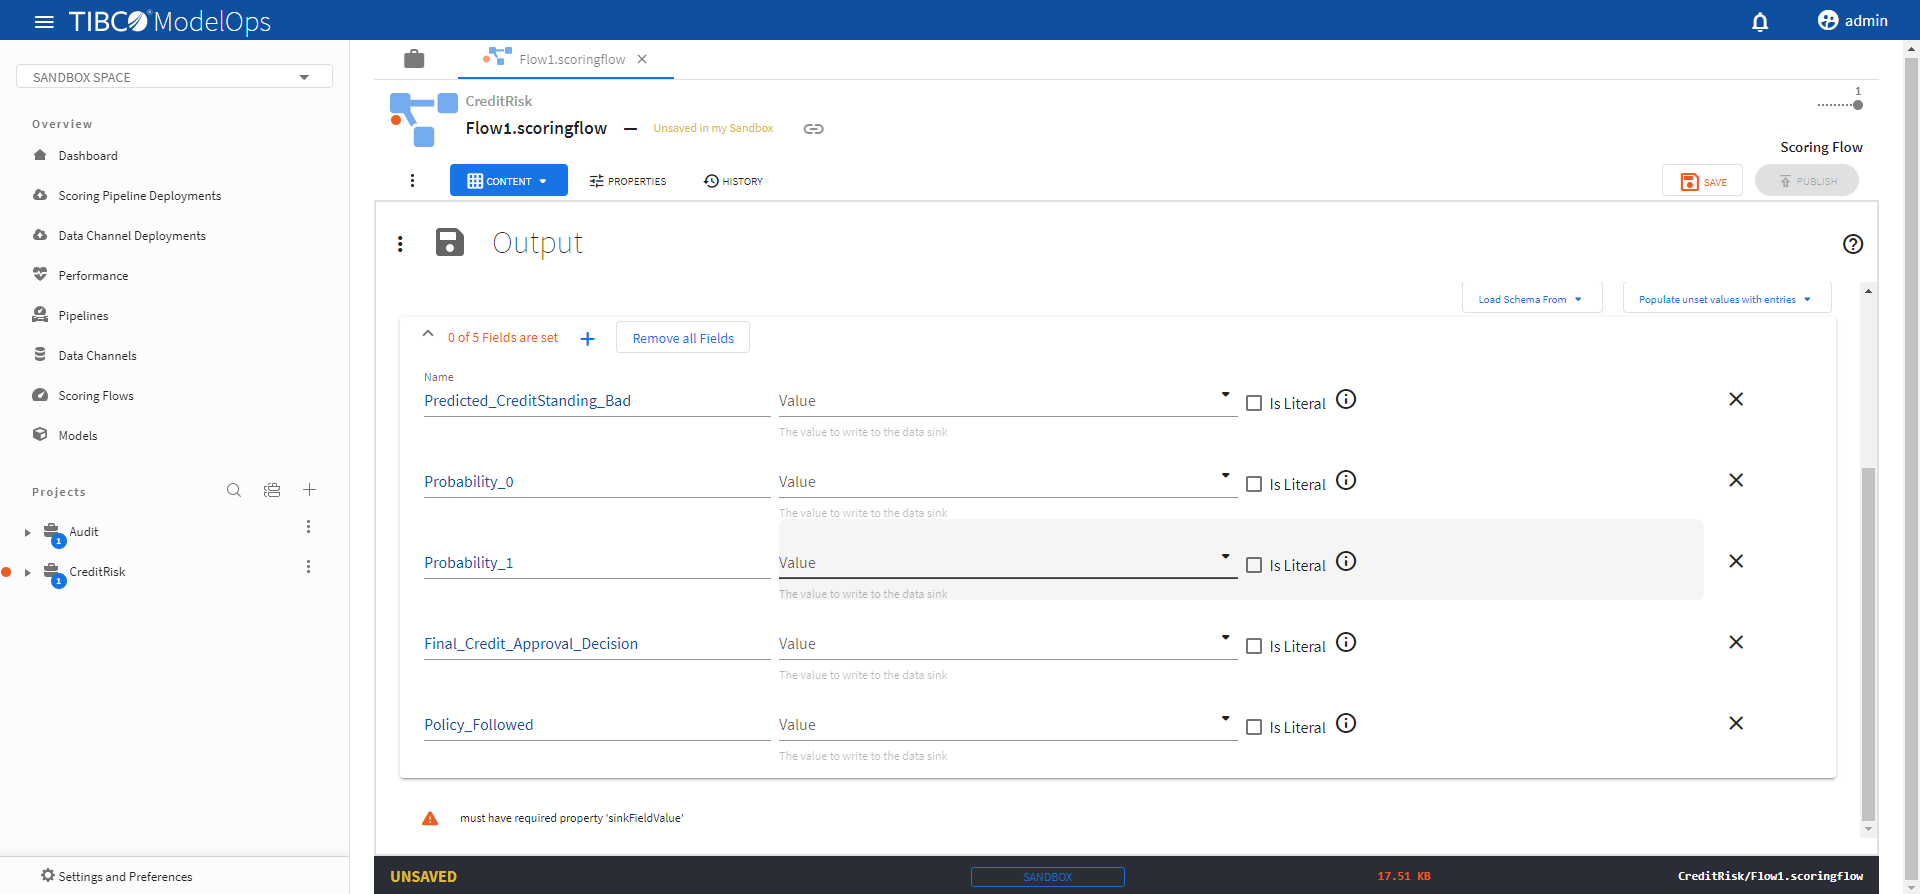Open three-dot menu beside CONTENT button

tap(412, 181)
